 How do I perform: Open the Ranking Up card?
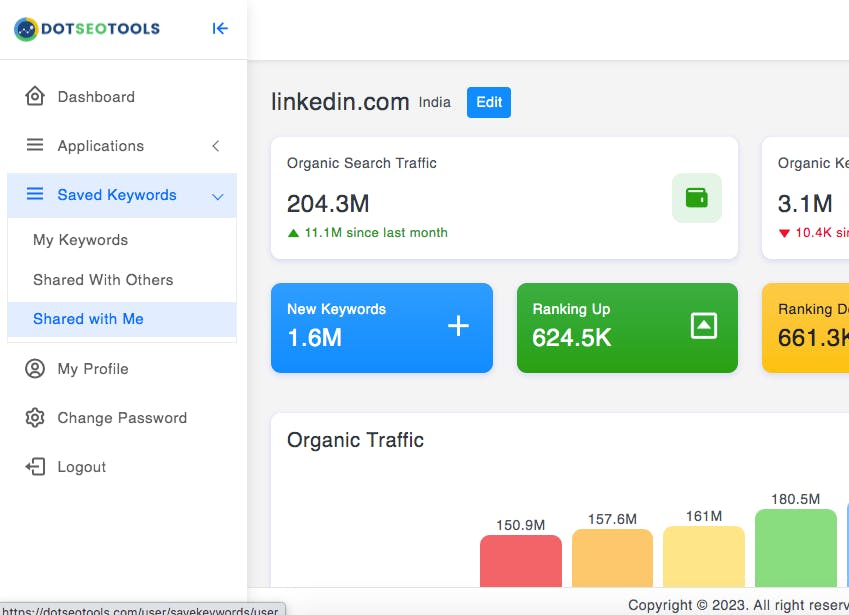(627, 328)
